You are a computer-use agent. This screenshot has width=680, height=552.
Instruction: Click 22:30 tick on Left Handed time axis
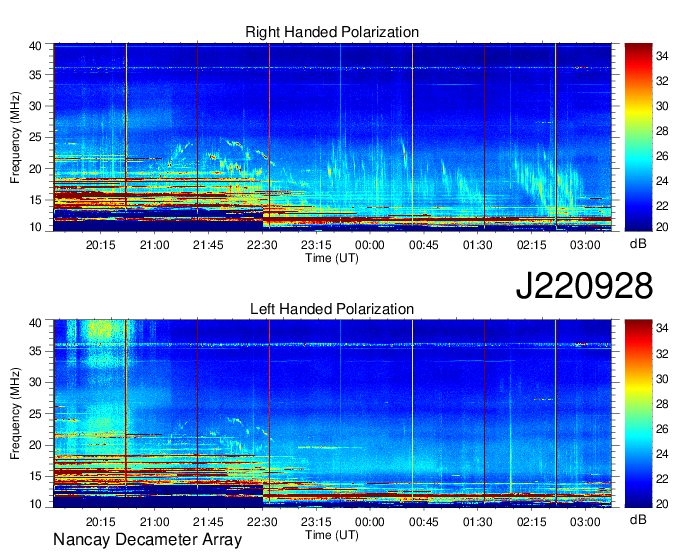pos(262,522)
